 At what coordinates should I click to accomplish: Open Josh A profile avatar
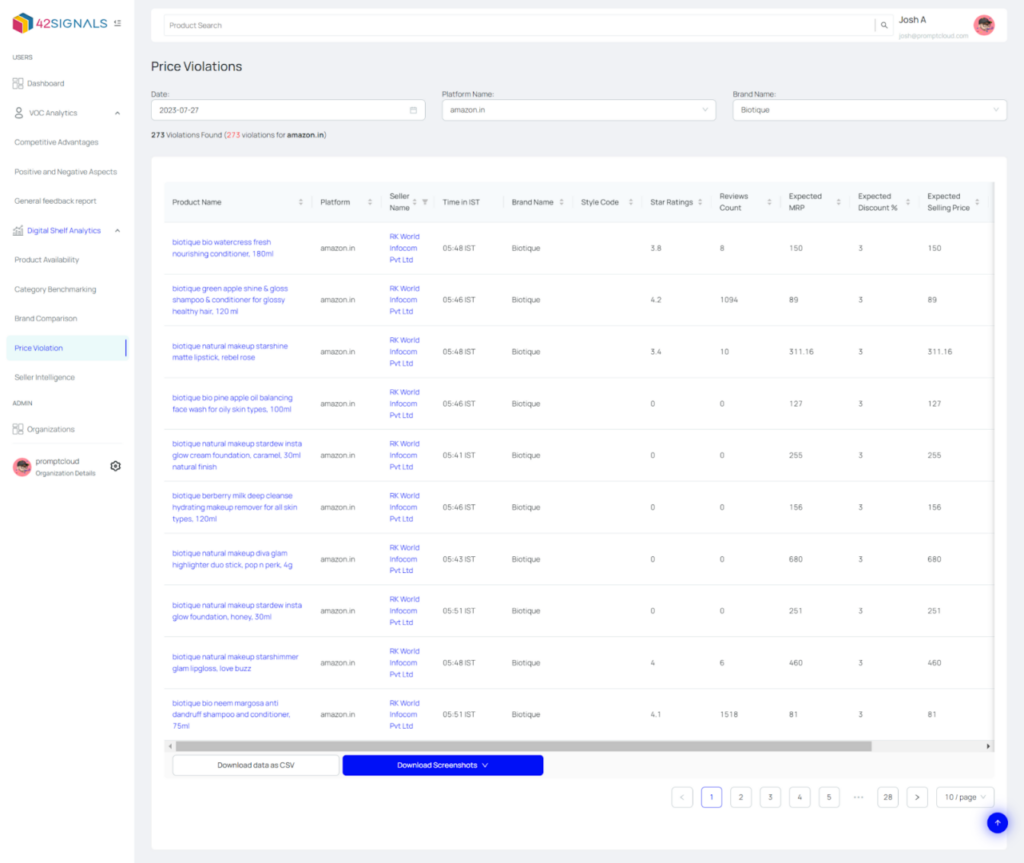984,25
